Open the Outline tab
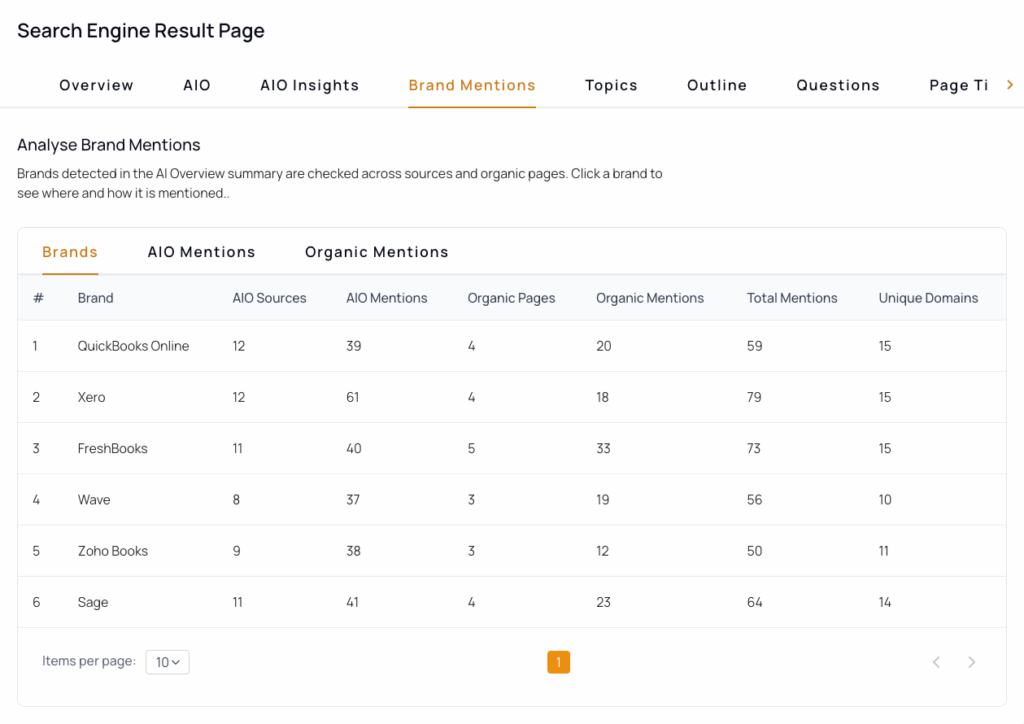 [x=716, y=86]
